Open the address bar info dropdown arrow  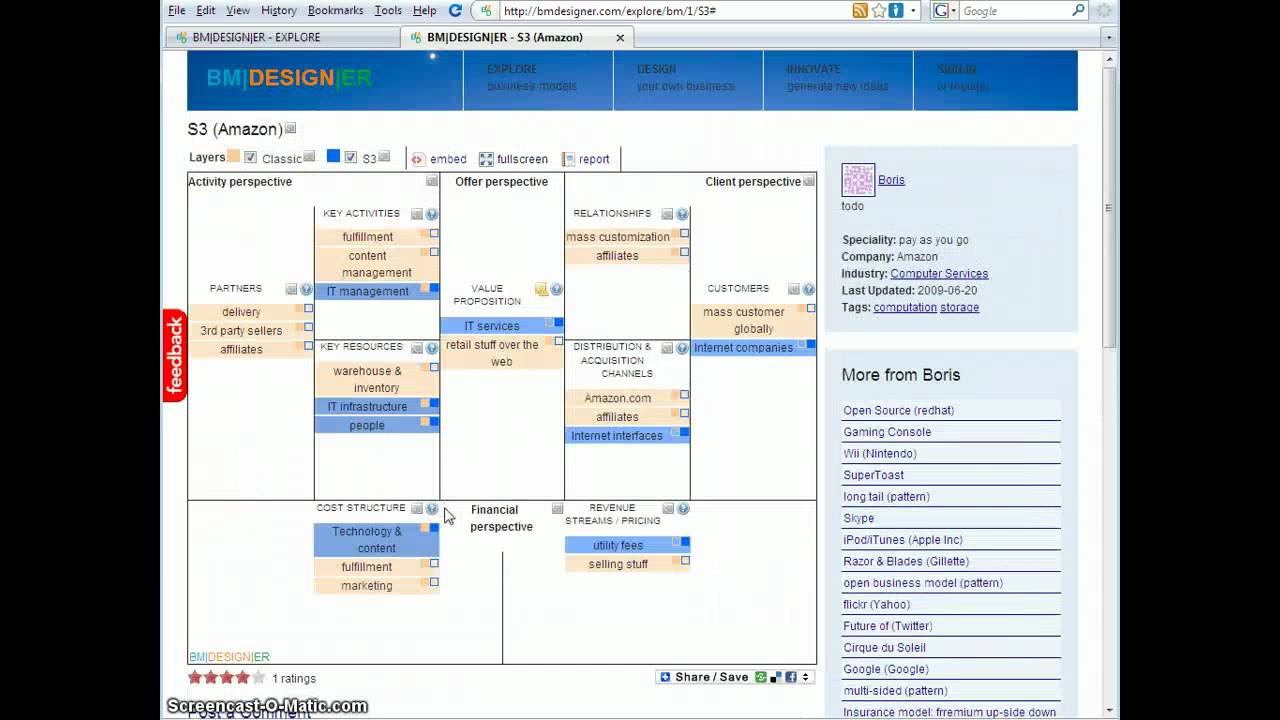[912, 10]
